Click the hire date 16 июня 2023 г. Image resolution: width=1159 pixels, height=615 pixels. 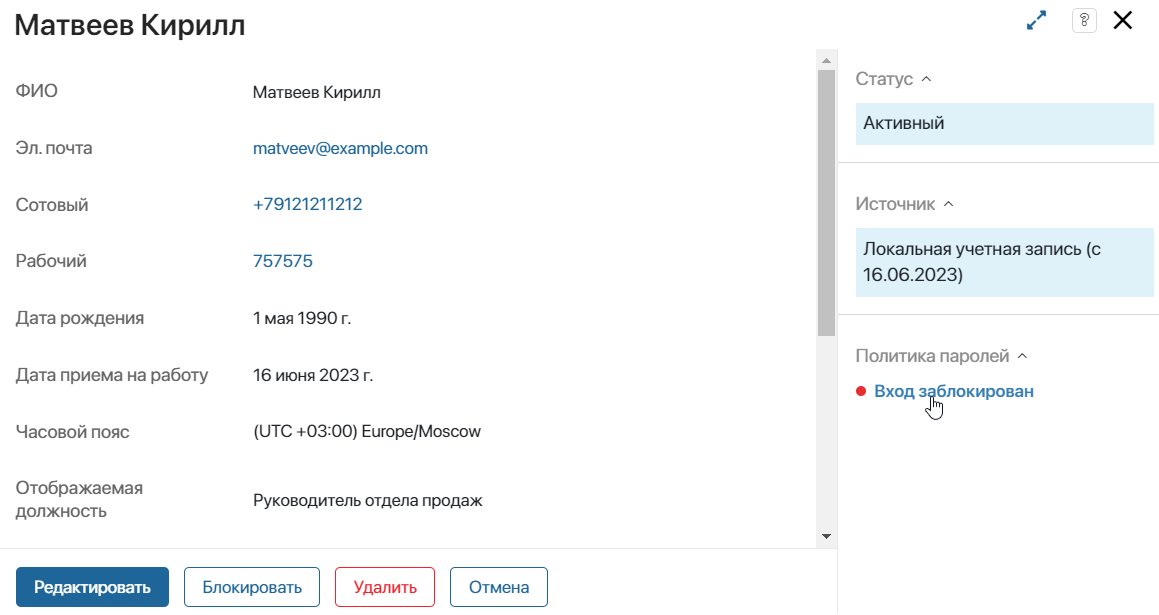[x=313, y=375]
